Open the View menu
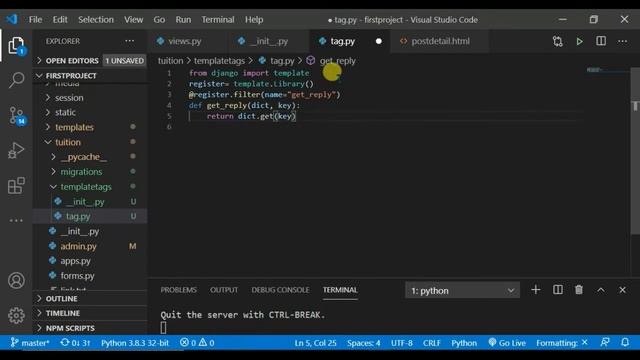This screenshot has width=640, height=360. tap(133, 20)
